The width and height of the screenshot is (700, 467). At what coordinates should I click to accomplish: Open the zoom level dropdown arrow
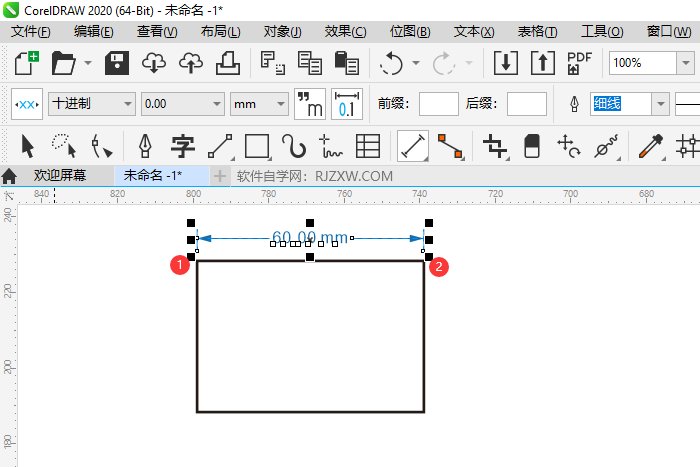click(x=686, y=63)
